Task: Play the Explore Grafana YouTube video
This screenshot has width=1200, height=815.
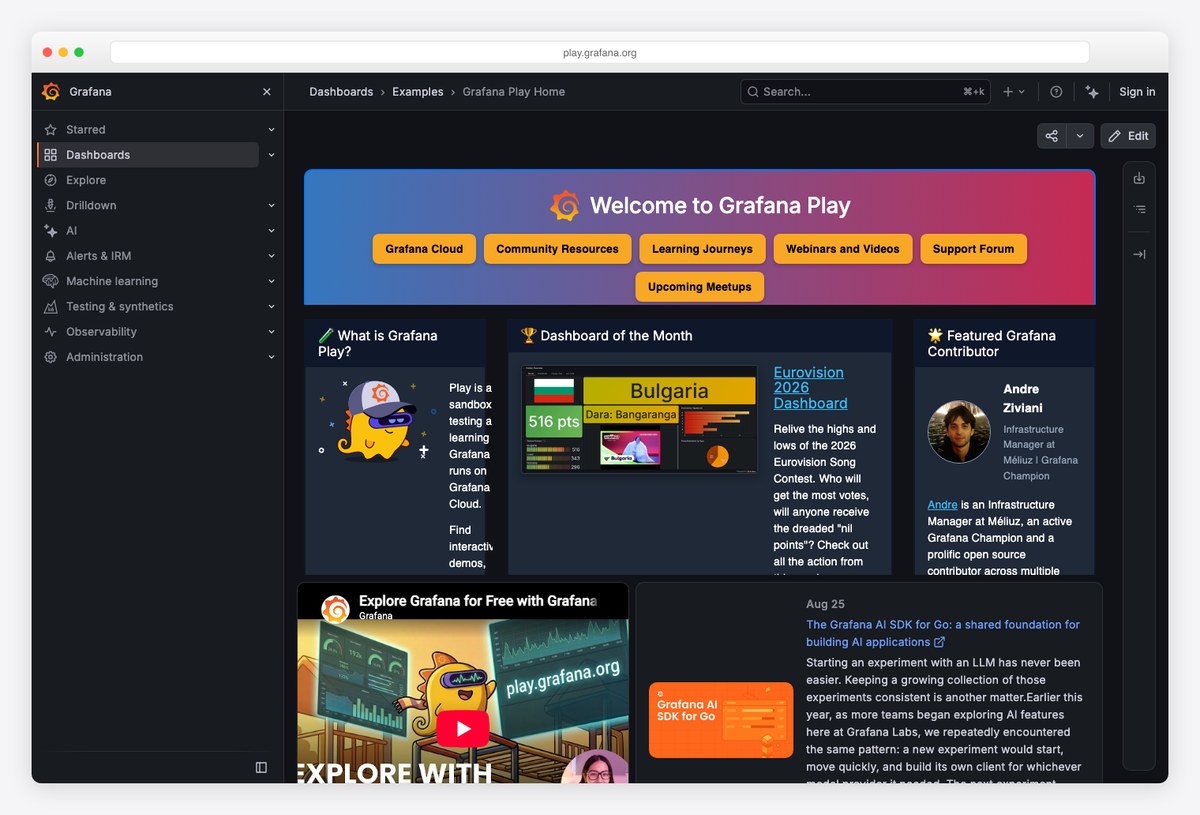Action: coord(463,728)
